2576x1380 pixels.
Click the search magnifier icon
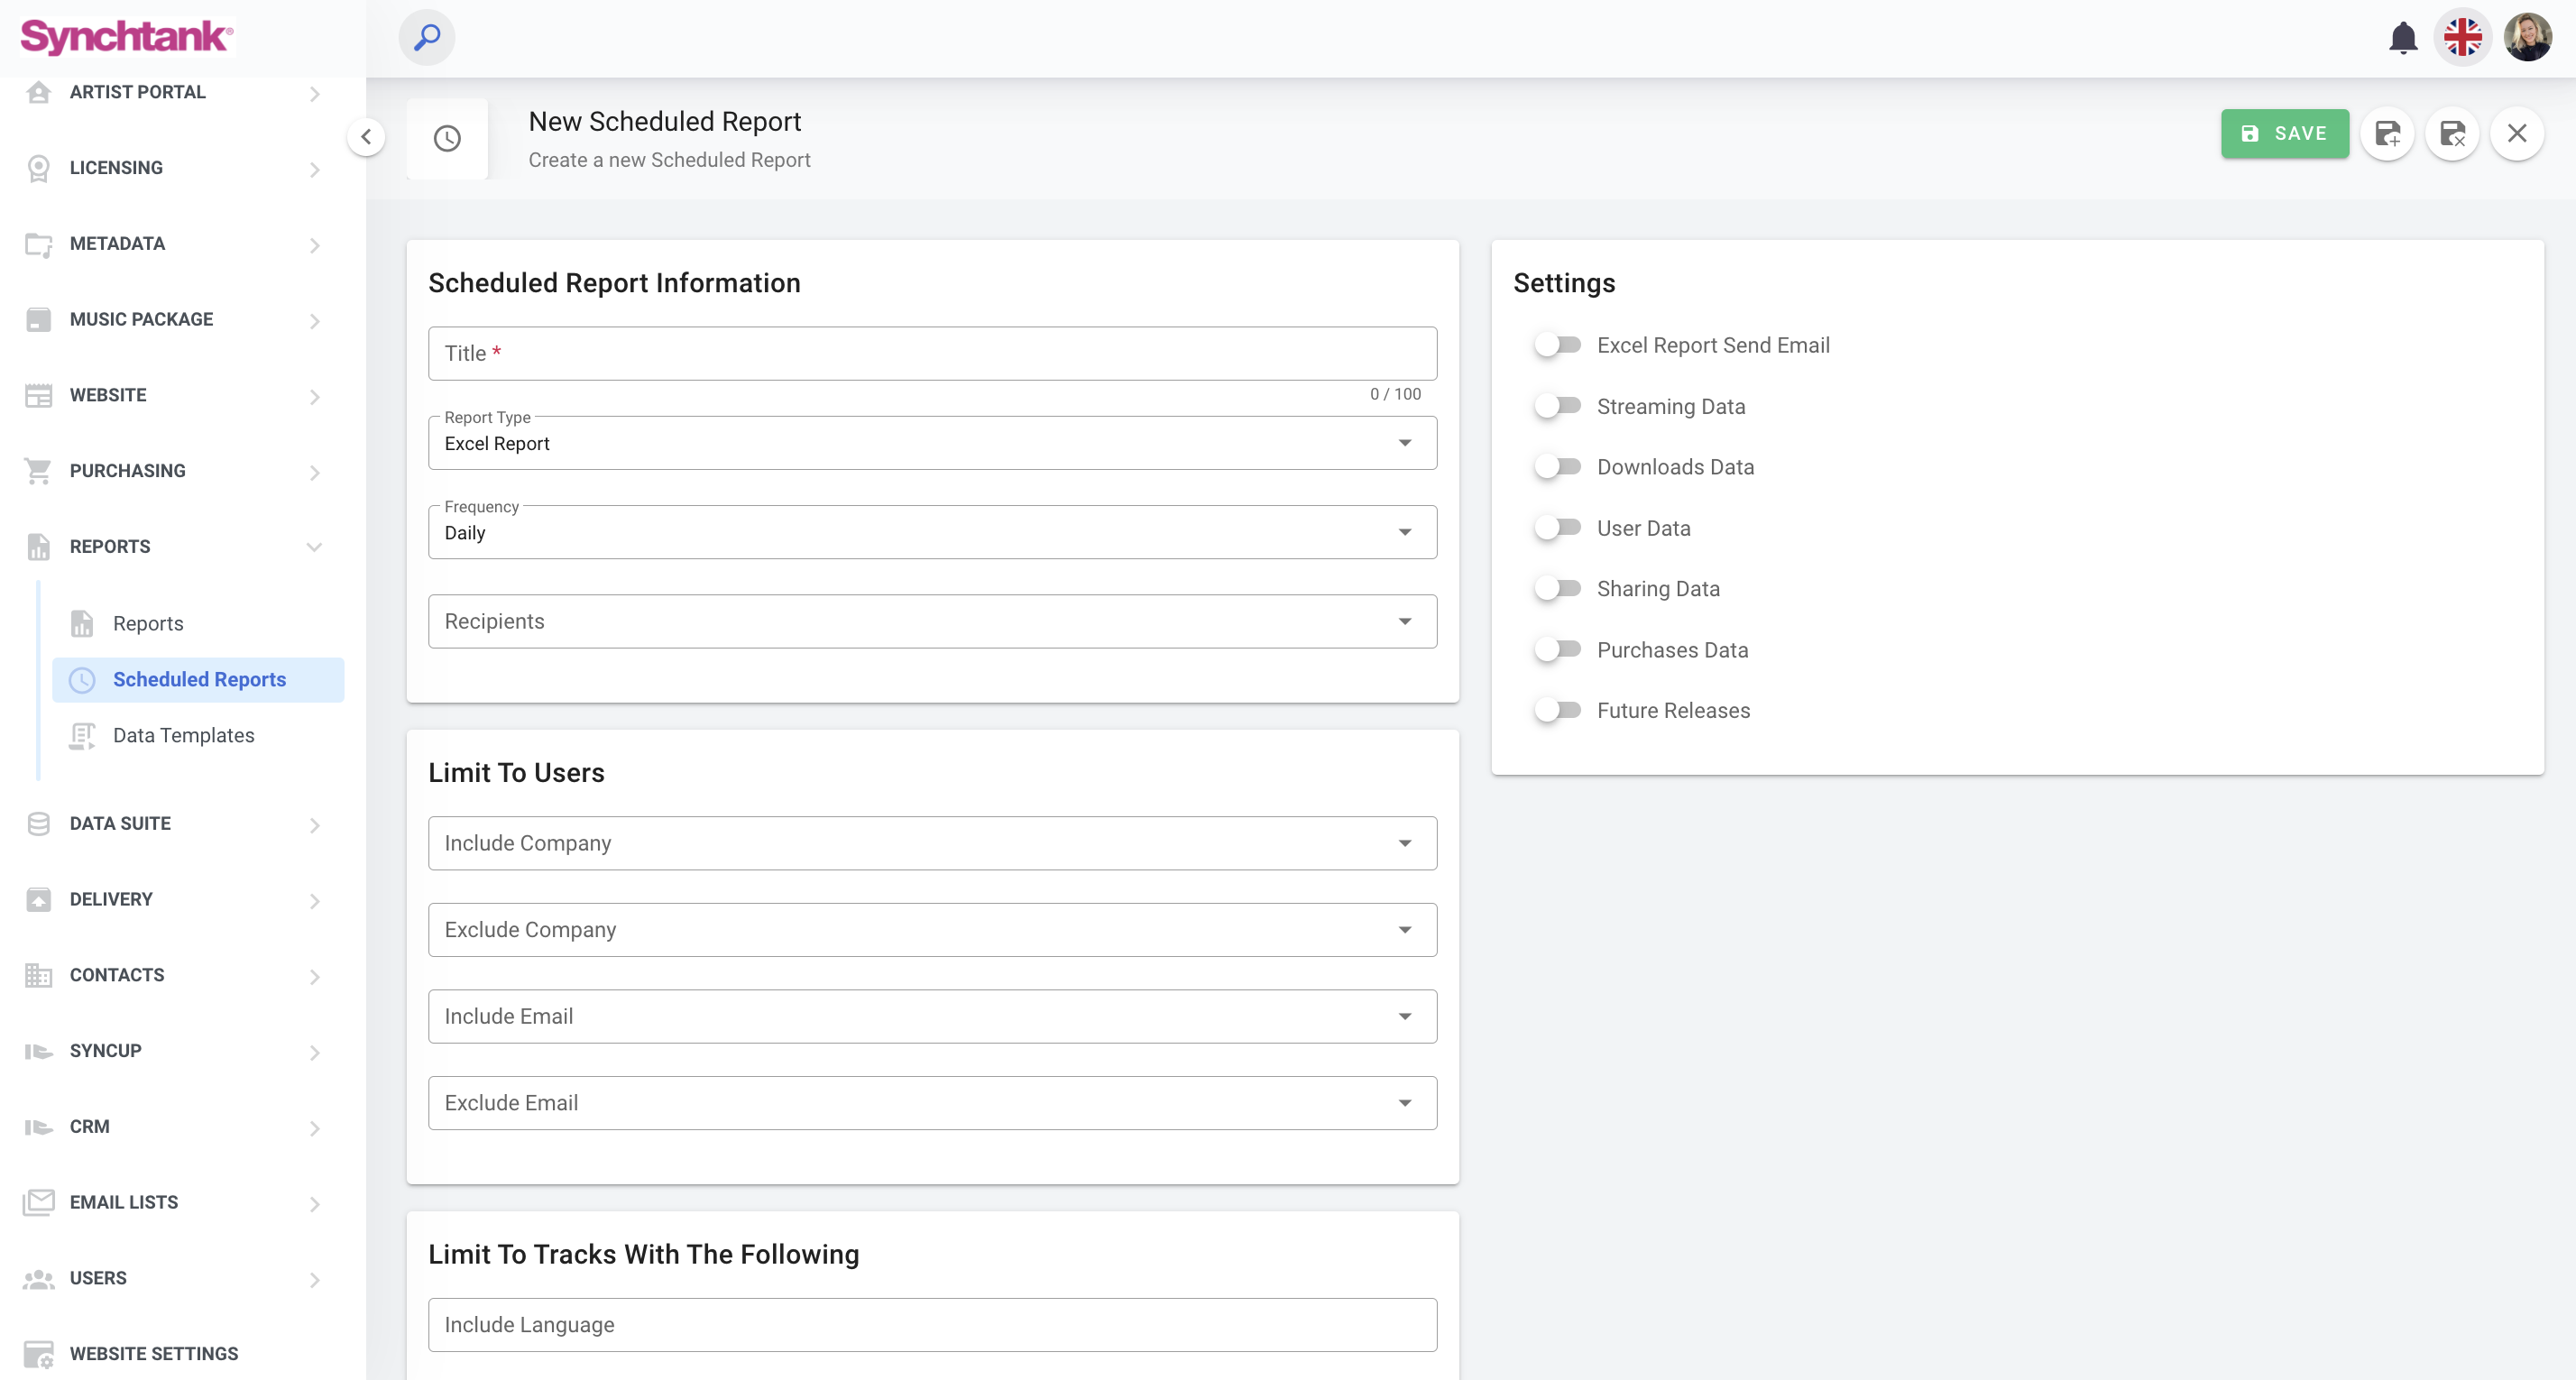427,38
